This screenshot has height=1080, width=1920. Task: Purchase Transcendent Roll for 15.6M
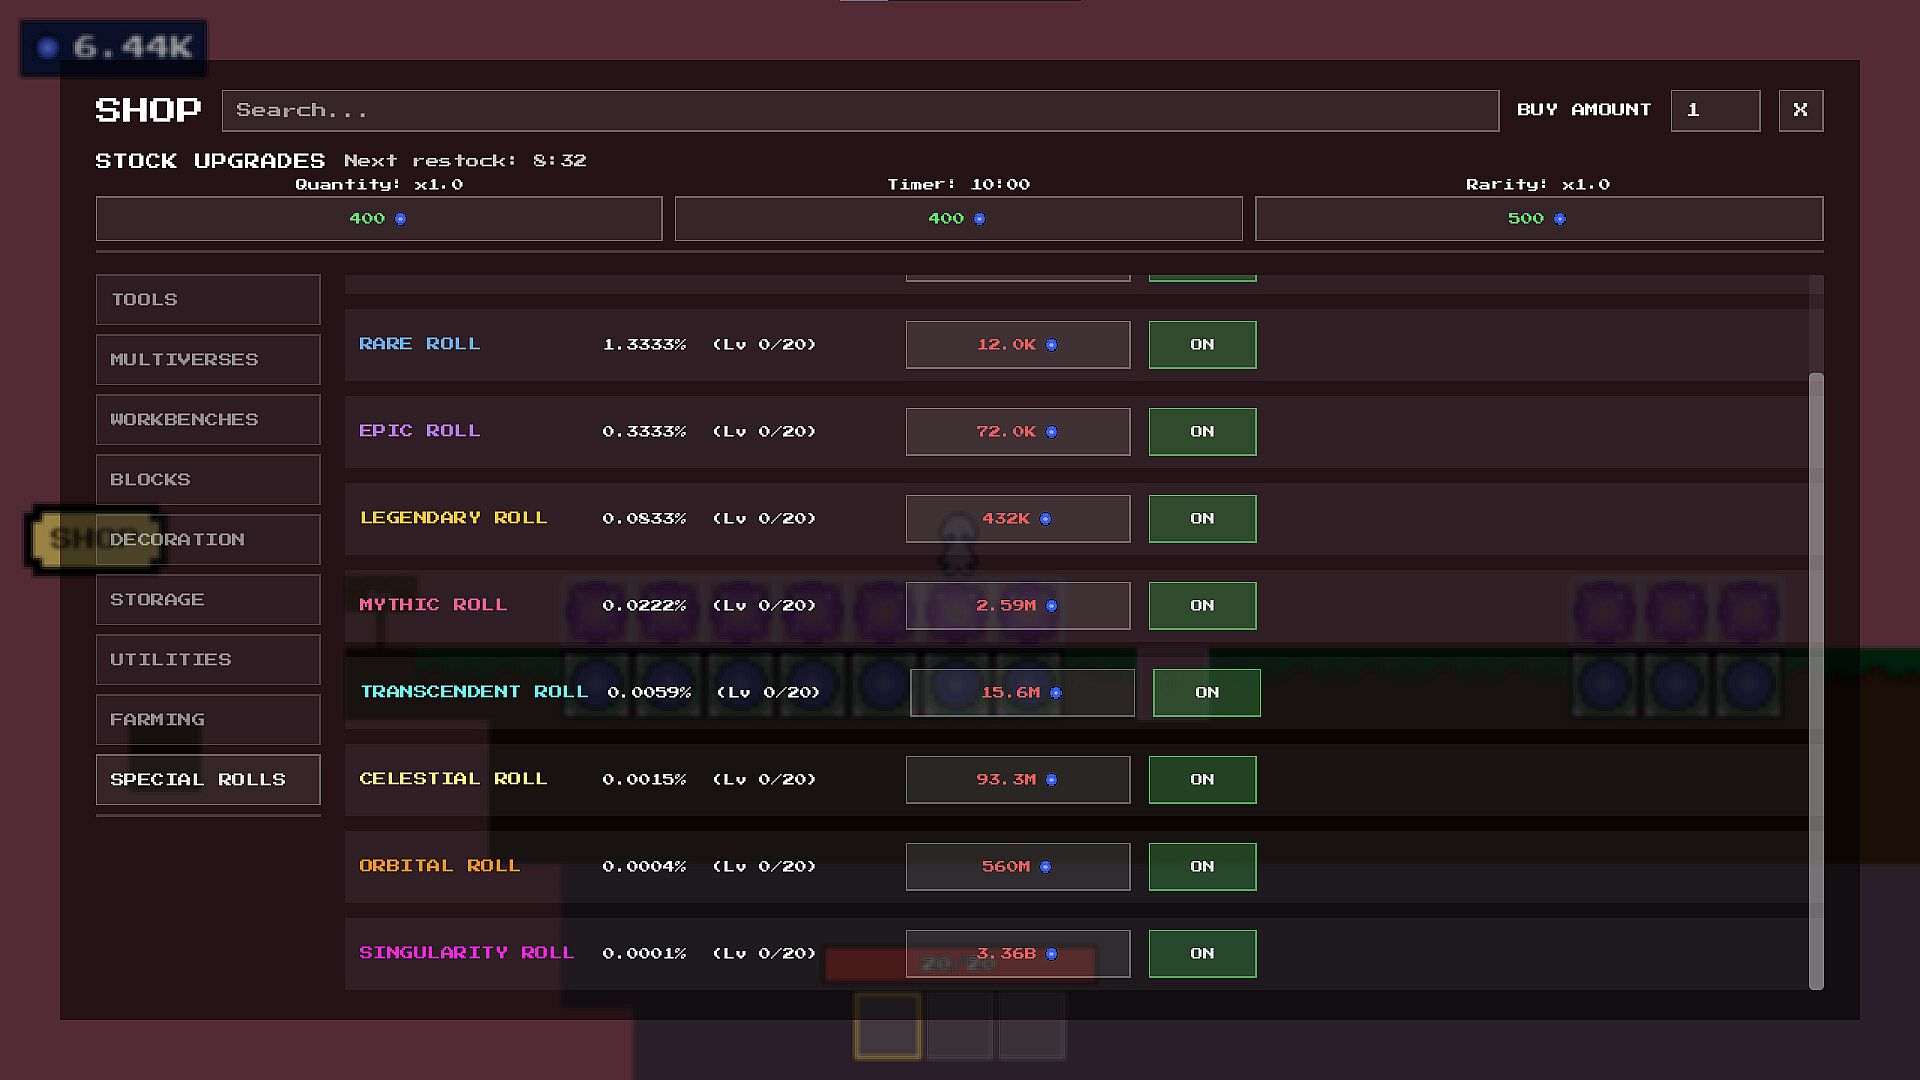[x=1022, y=692]
